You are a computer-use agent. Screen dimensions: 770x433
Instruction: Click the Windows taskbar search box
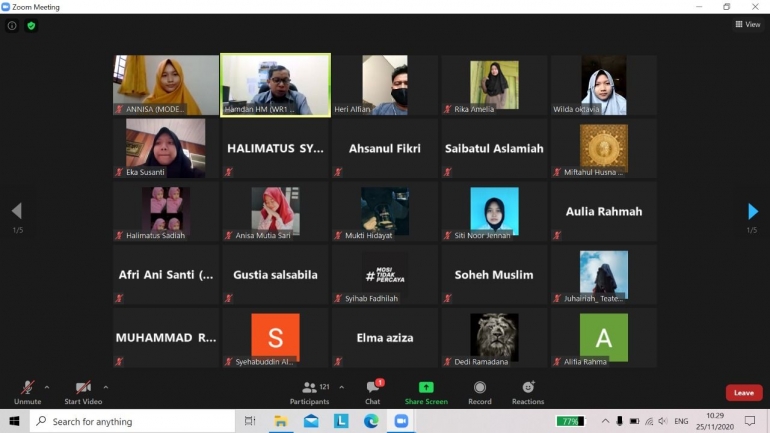click(x=130, y=421)
